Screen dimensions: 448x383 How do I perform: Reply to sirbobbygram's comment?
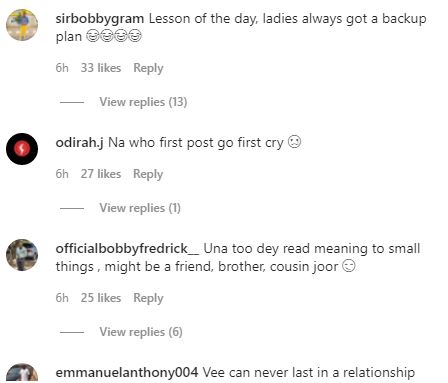point(148,68)
